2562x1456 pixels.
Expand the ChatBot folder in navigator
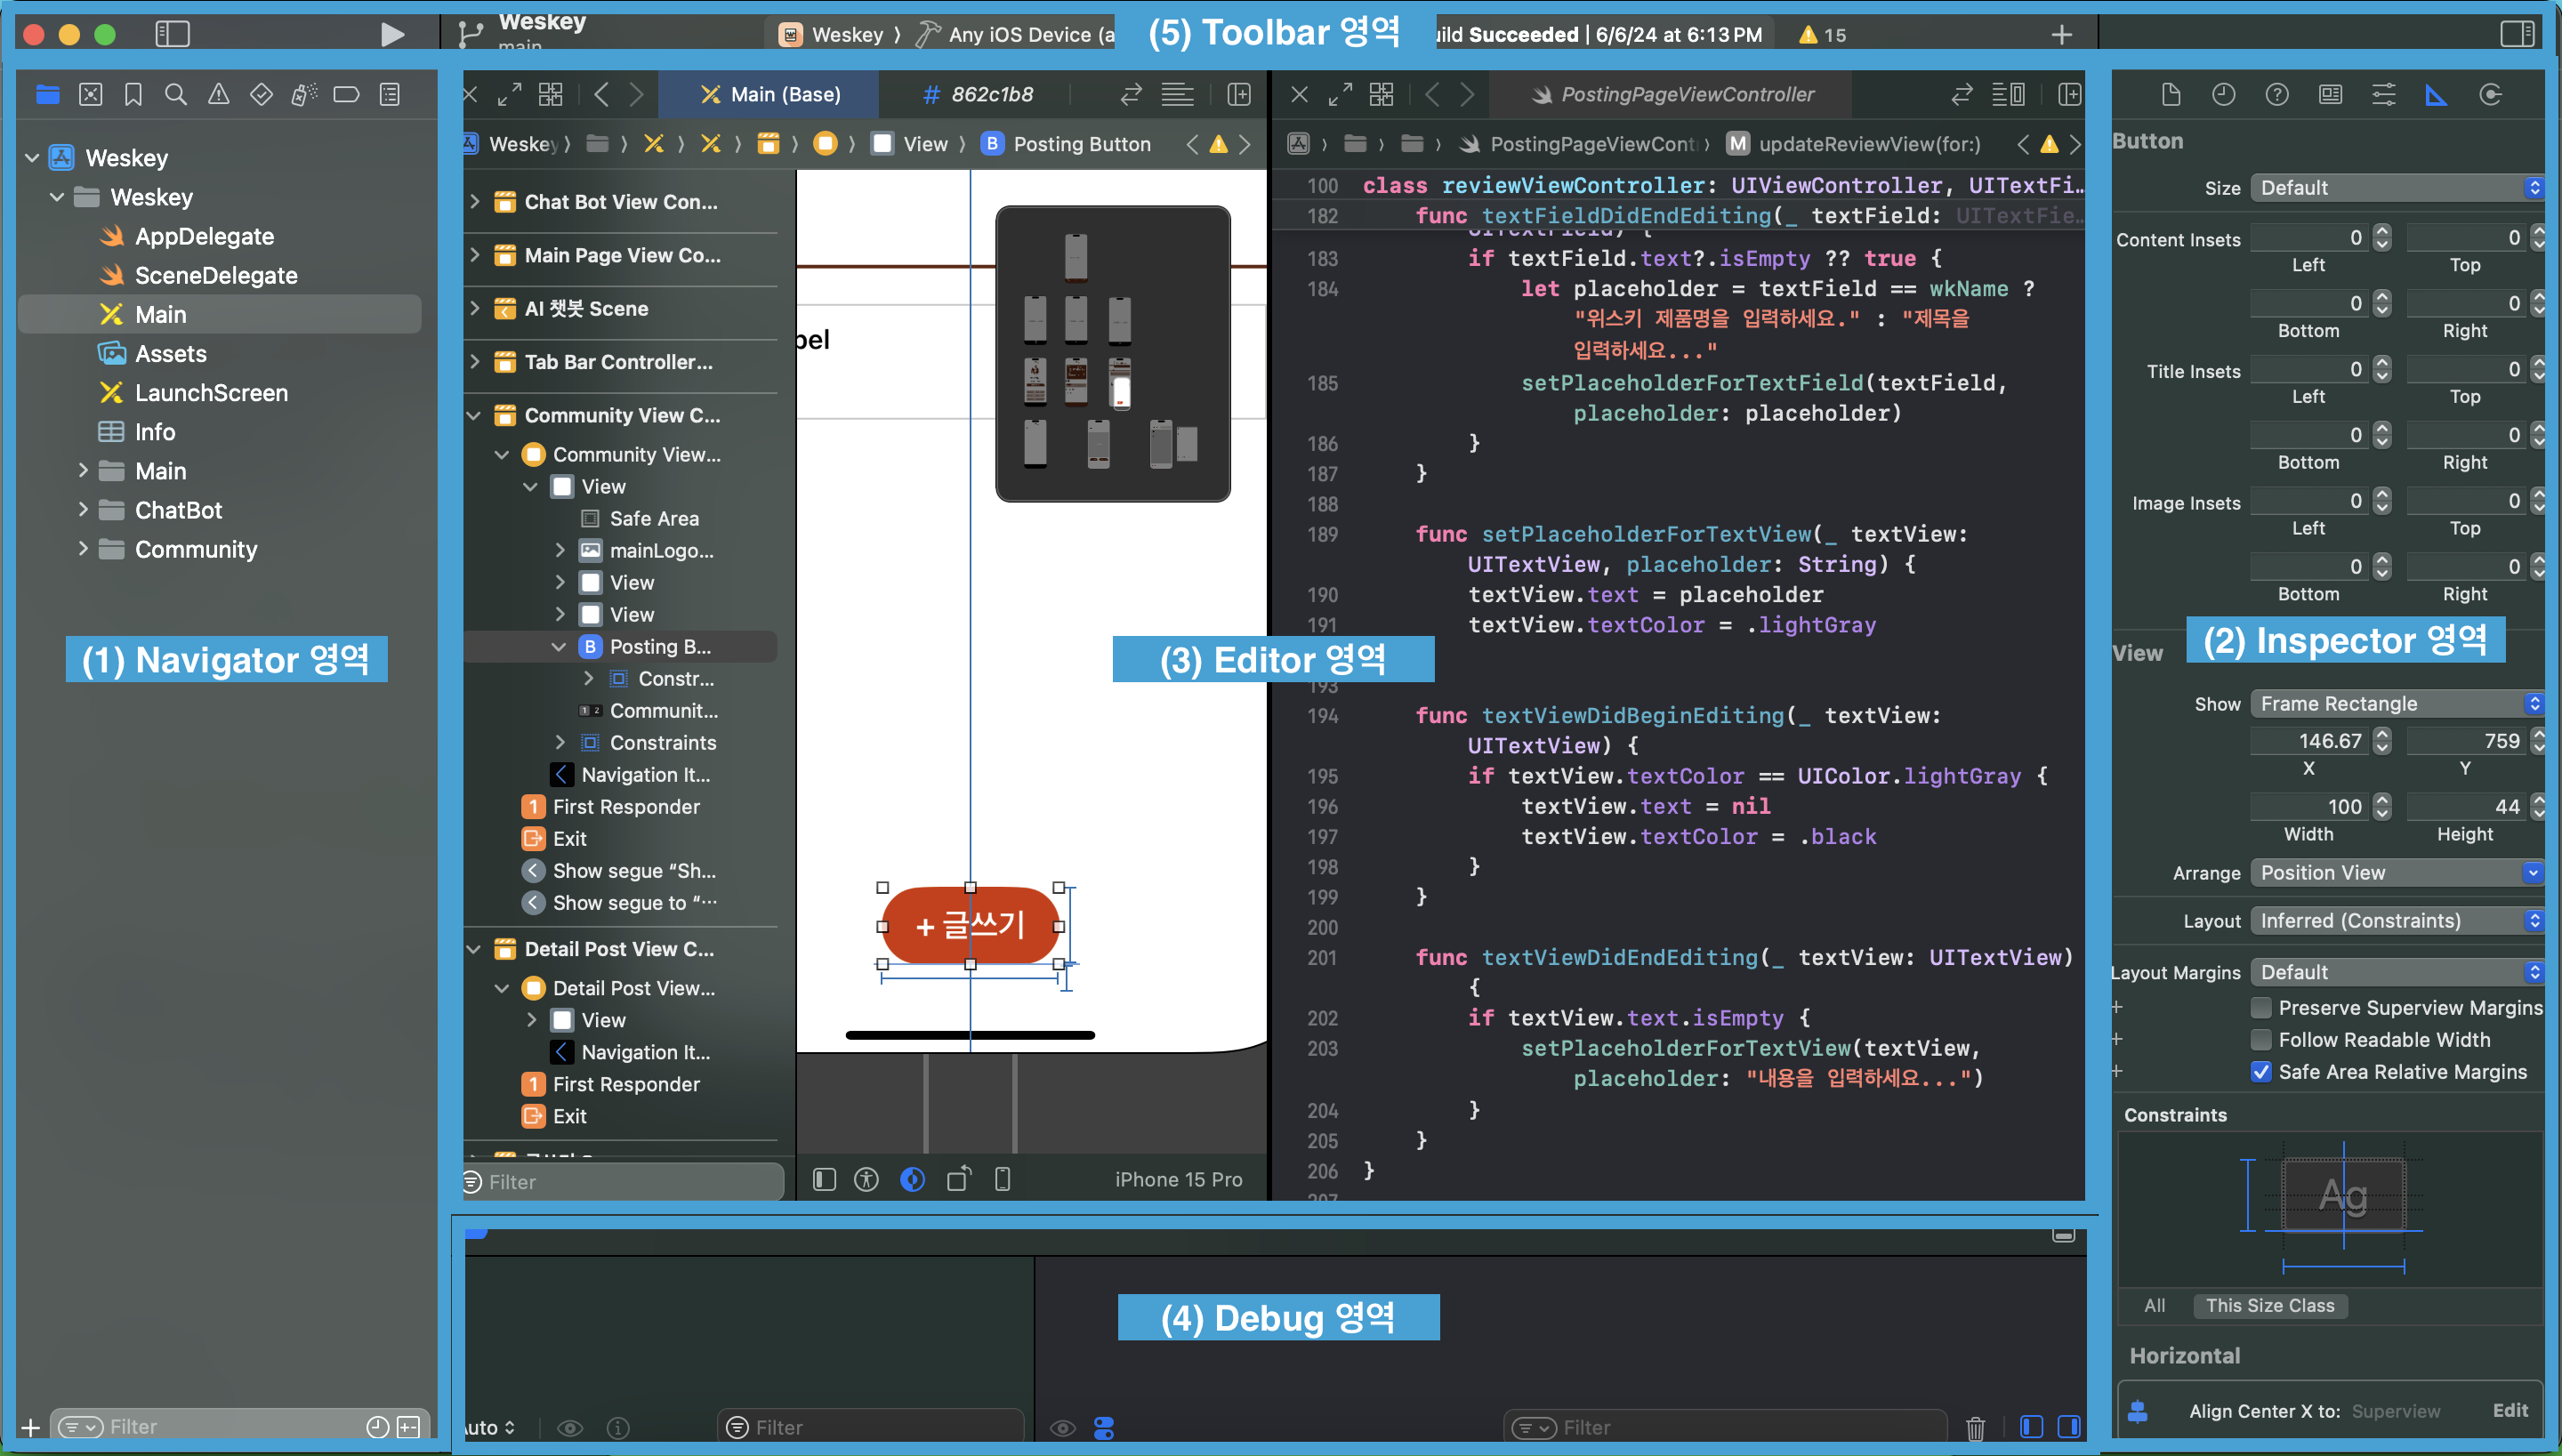pos(83,510)
